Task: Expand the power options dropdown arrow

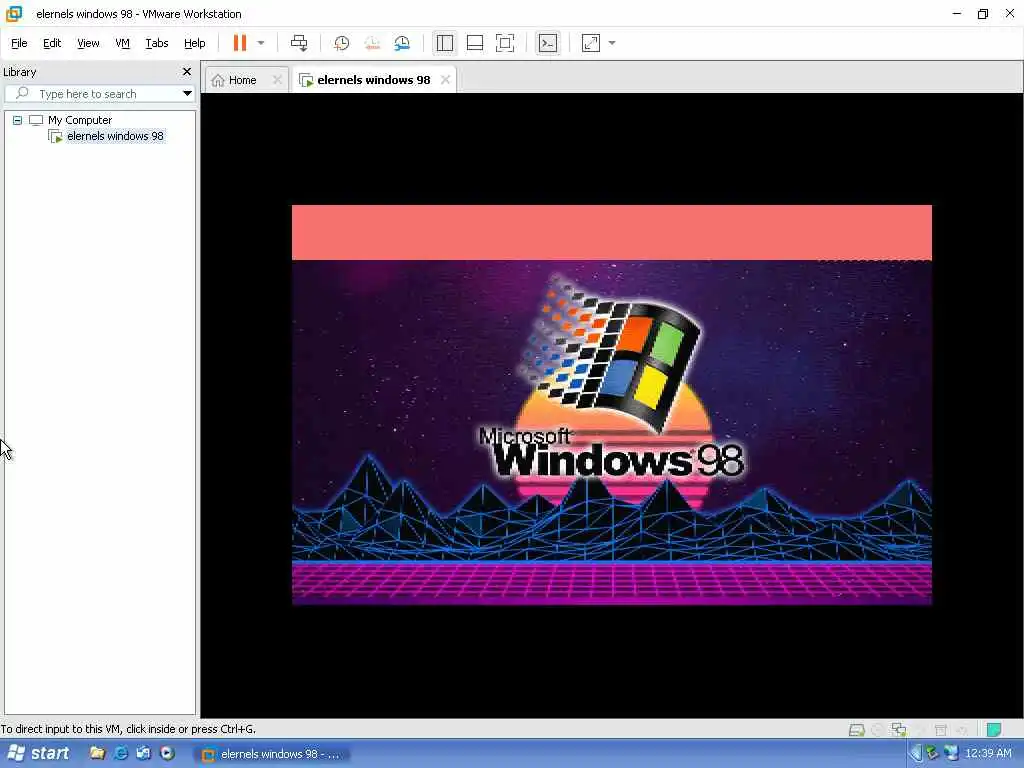Action: pos(261,43)
